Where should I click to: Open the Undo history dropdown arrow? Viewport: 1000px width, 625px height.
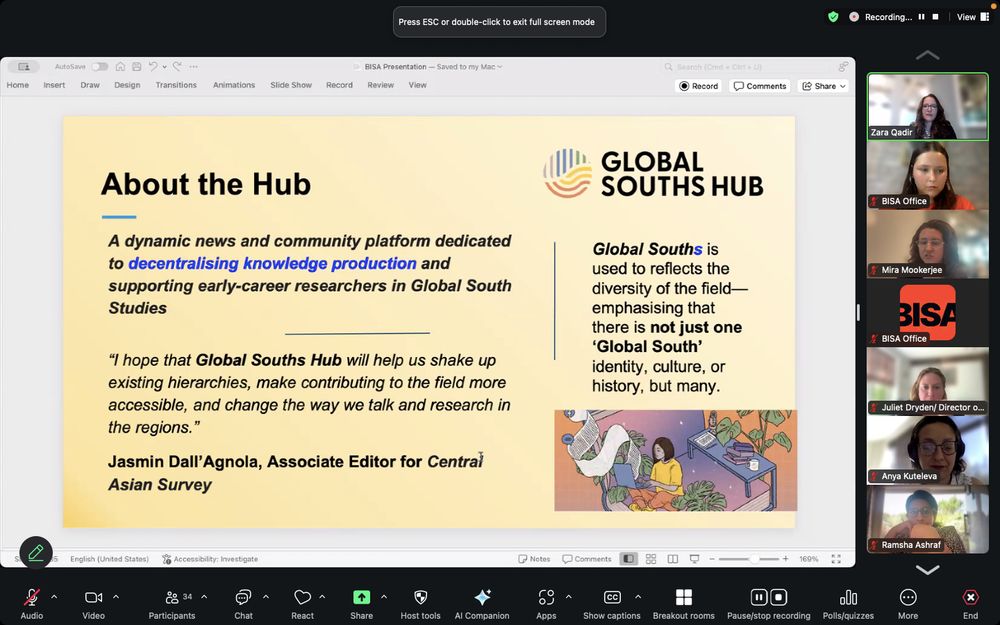(165, 66)
